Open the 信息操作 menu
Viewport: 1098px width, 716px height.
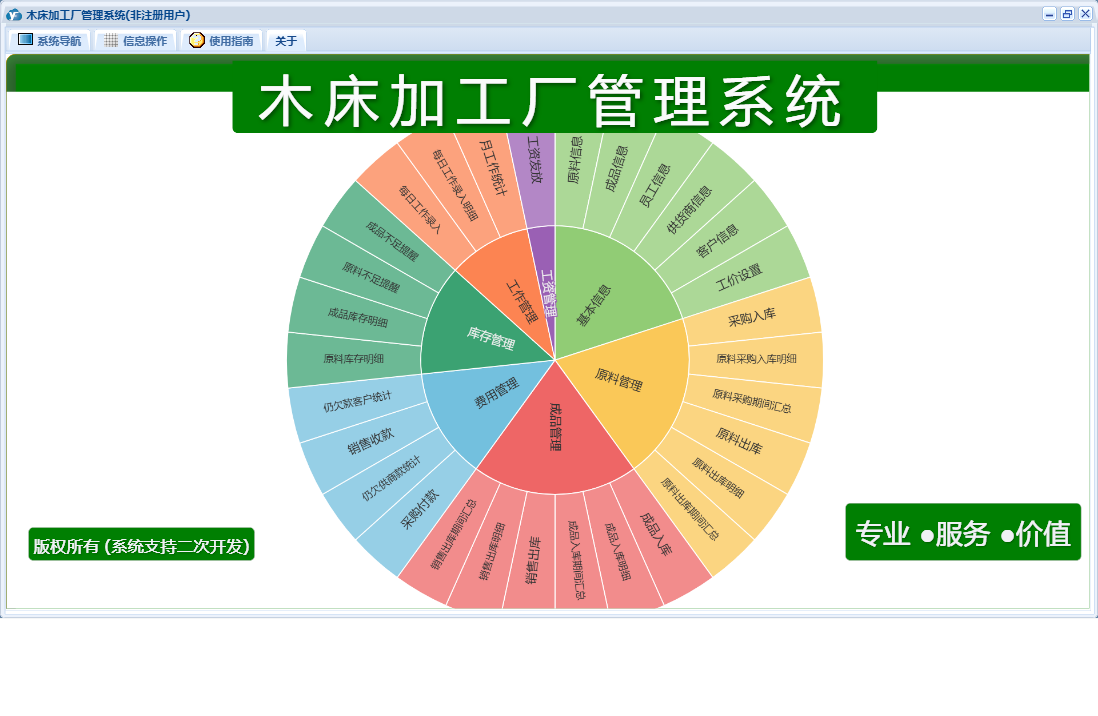tap(135, 41)
